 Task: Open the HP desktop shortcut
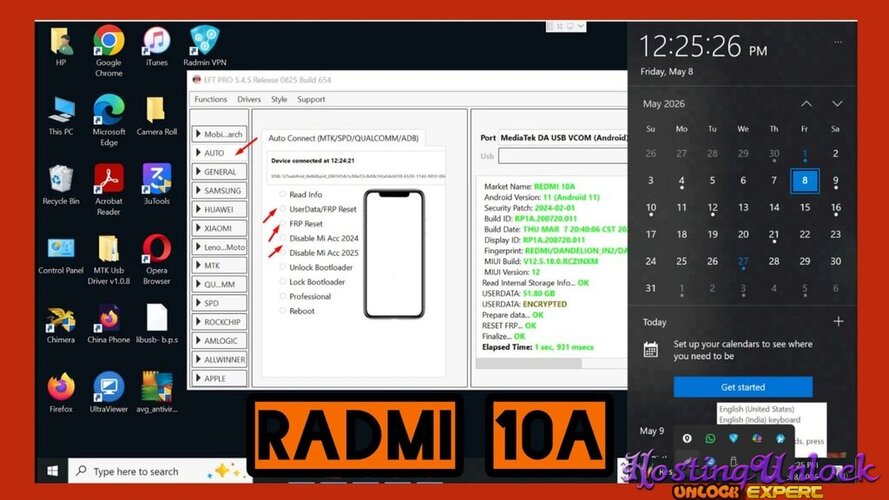tap(61, 46)
